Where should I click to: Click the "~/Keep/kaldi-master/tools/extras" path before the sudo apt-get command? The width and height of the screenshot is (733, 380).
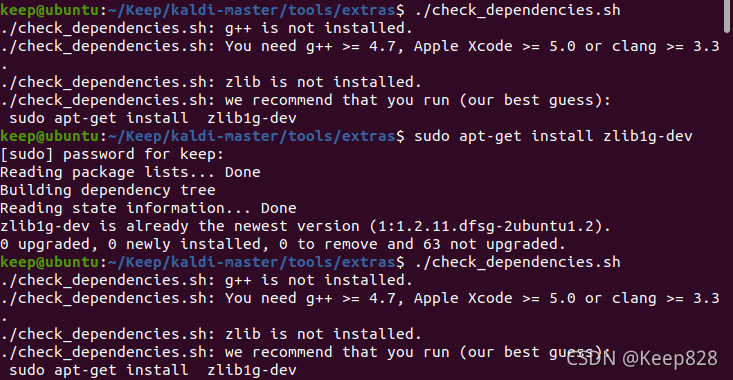click(252, 136)
